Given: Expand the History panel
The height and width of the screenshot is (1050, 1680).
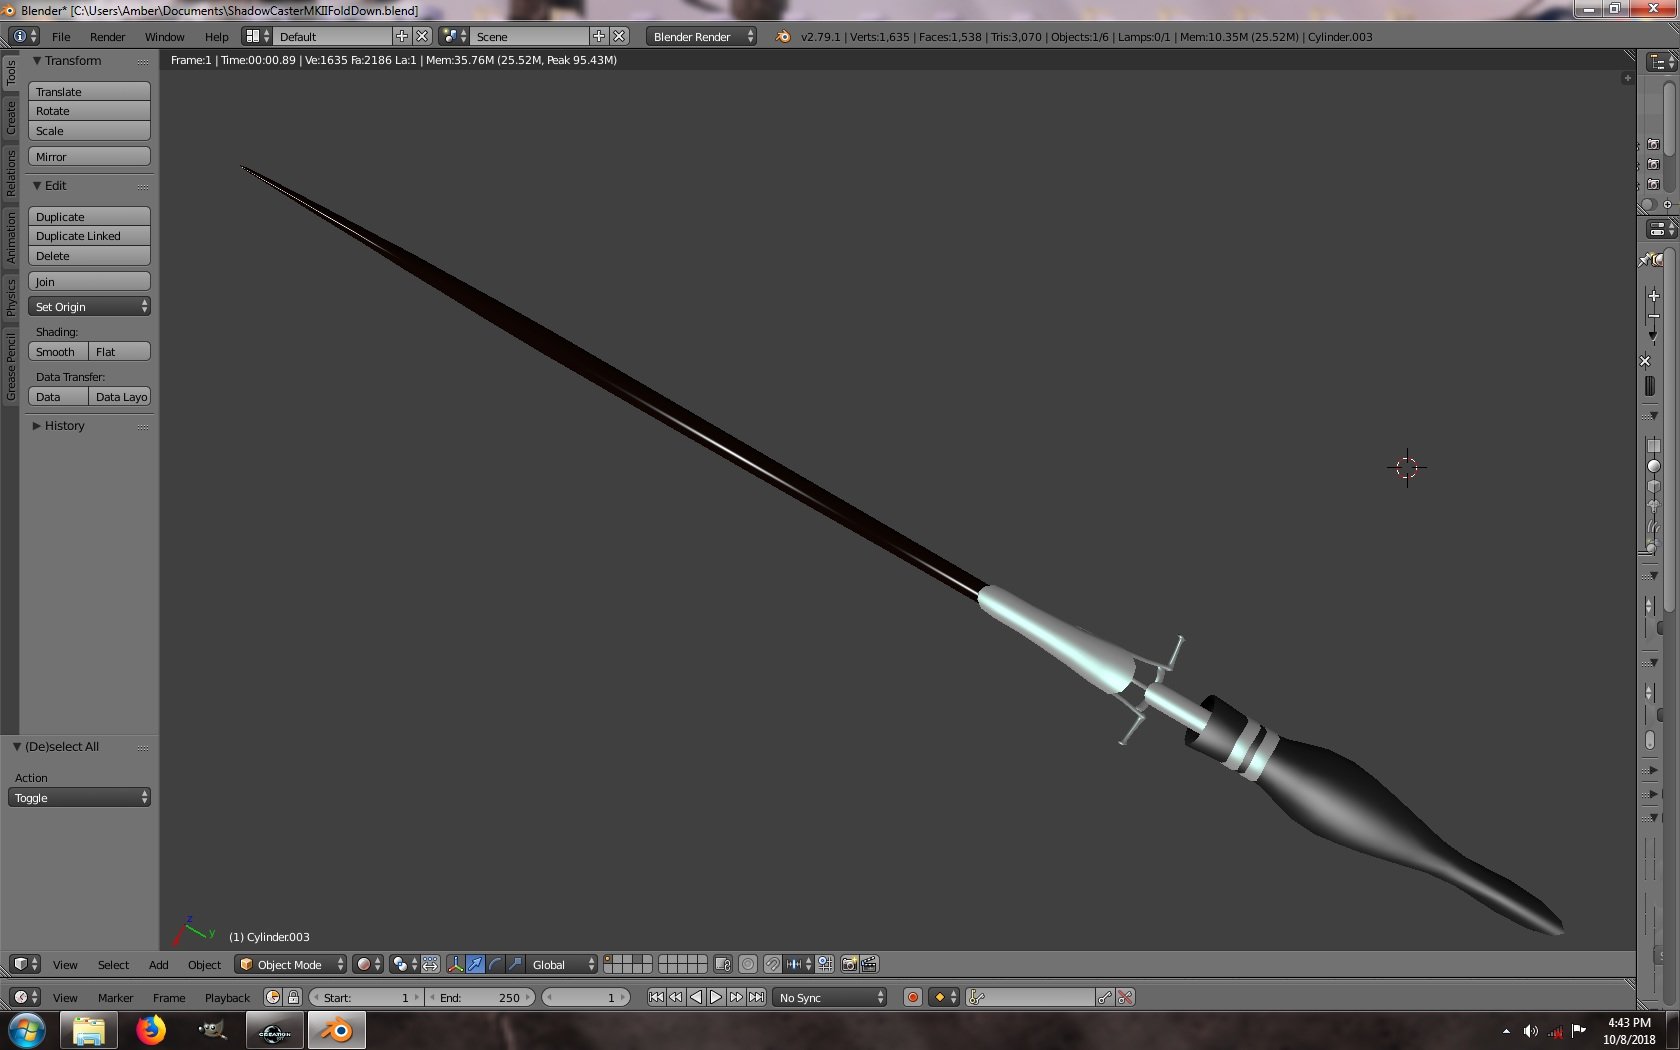Looking at the screenshot, I should (37, 426).
